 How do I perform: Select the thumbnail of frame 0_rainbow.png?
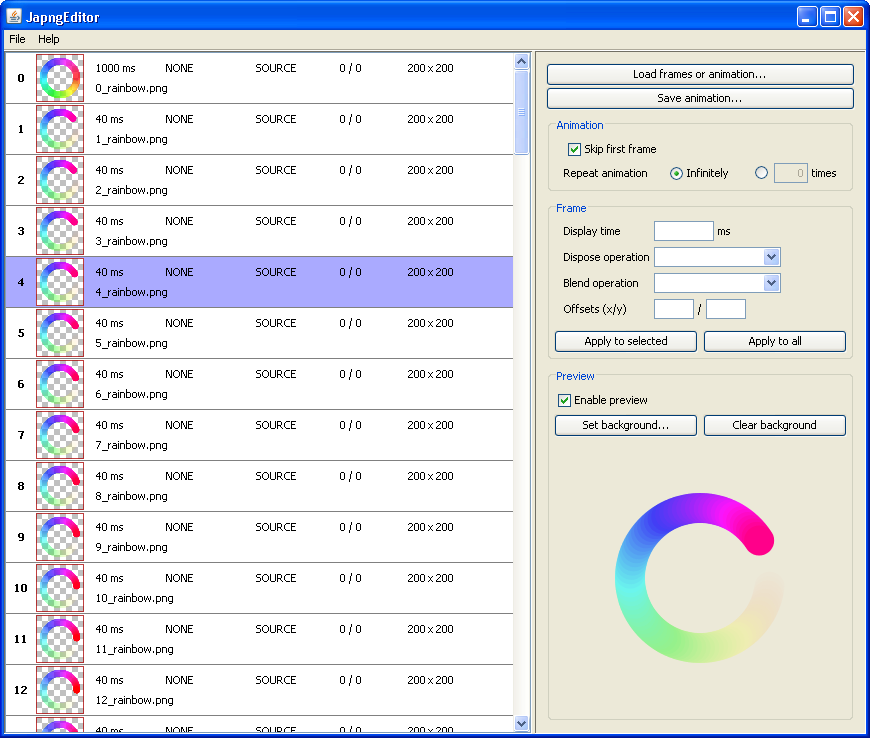click(x=60, y=78)
